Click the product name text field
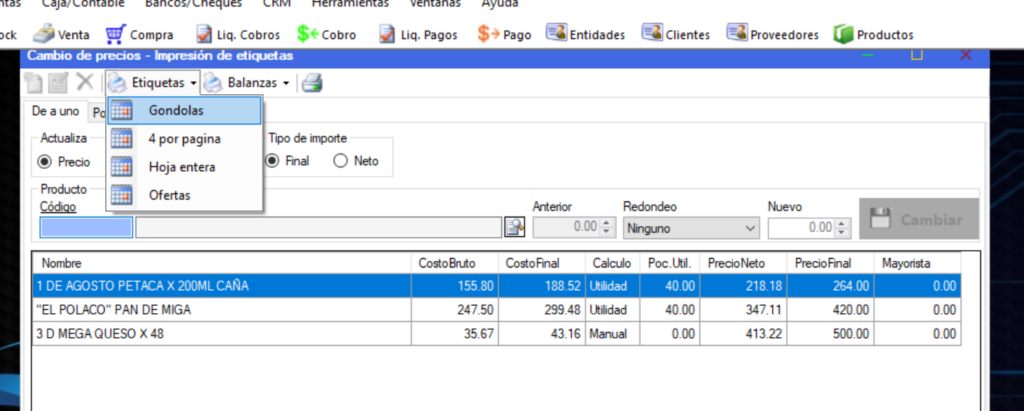Image resolution: width=1024 pixels, height=411 pixels. [x=319, y=227]
